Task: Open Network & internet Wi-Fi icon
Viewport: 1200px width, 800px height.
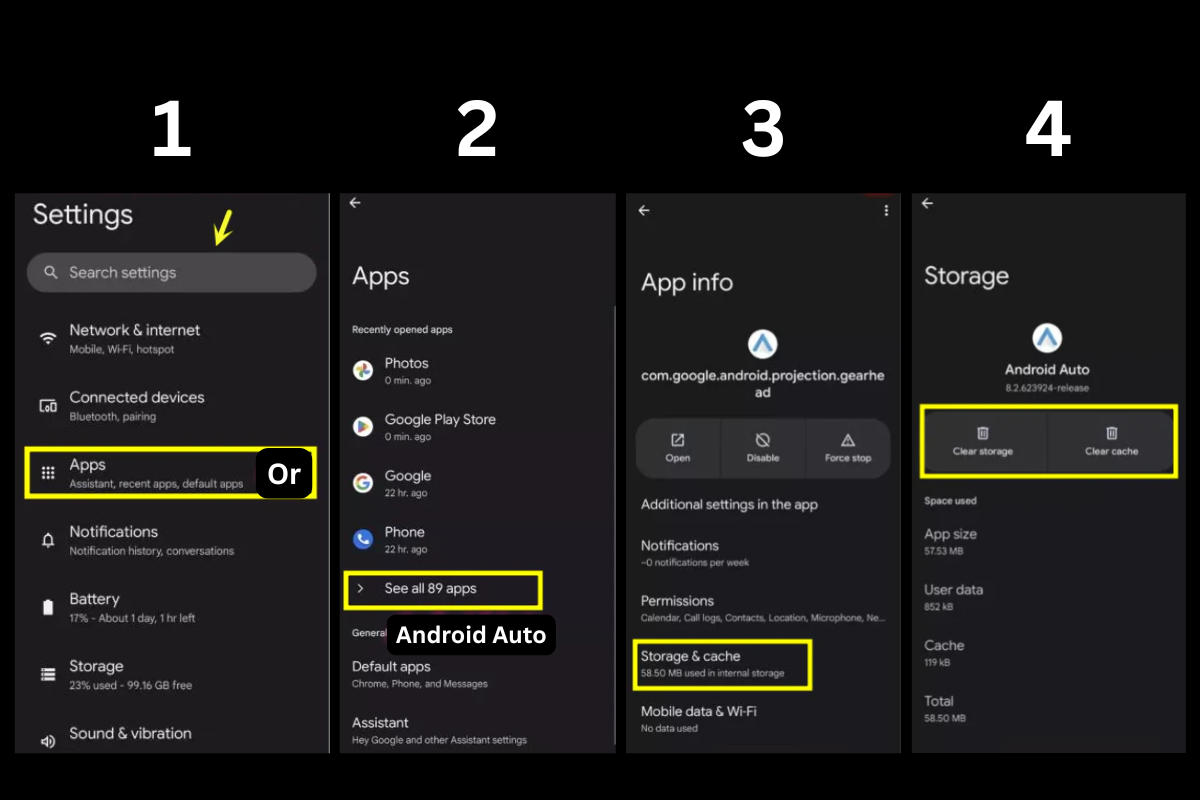Action: (48, 339)
